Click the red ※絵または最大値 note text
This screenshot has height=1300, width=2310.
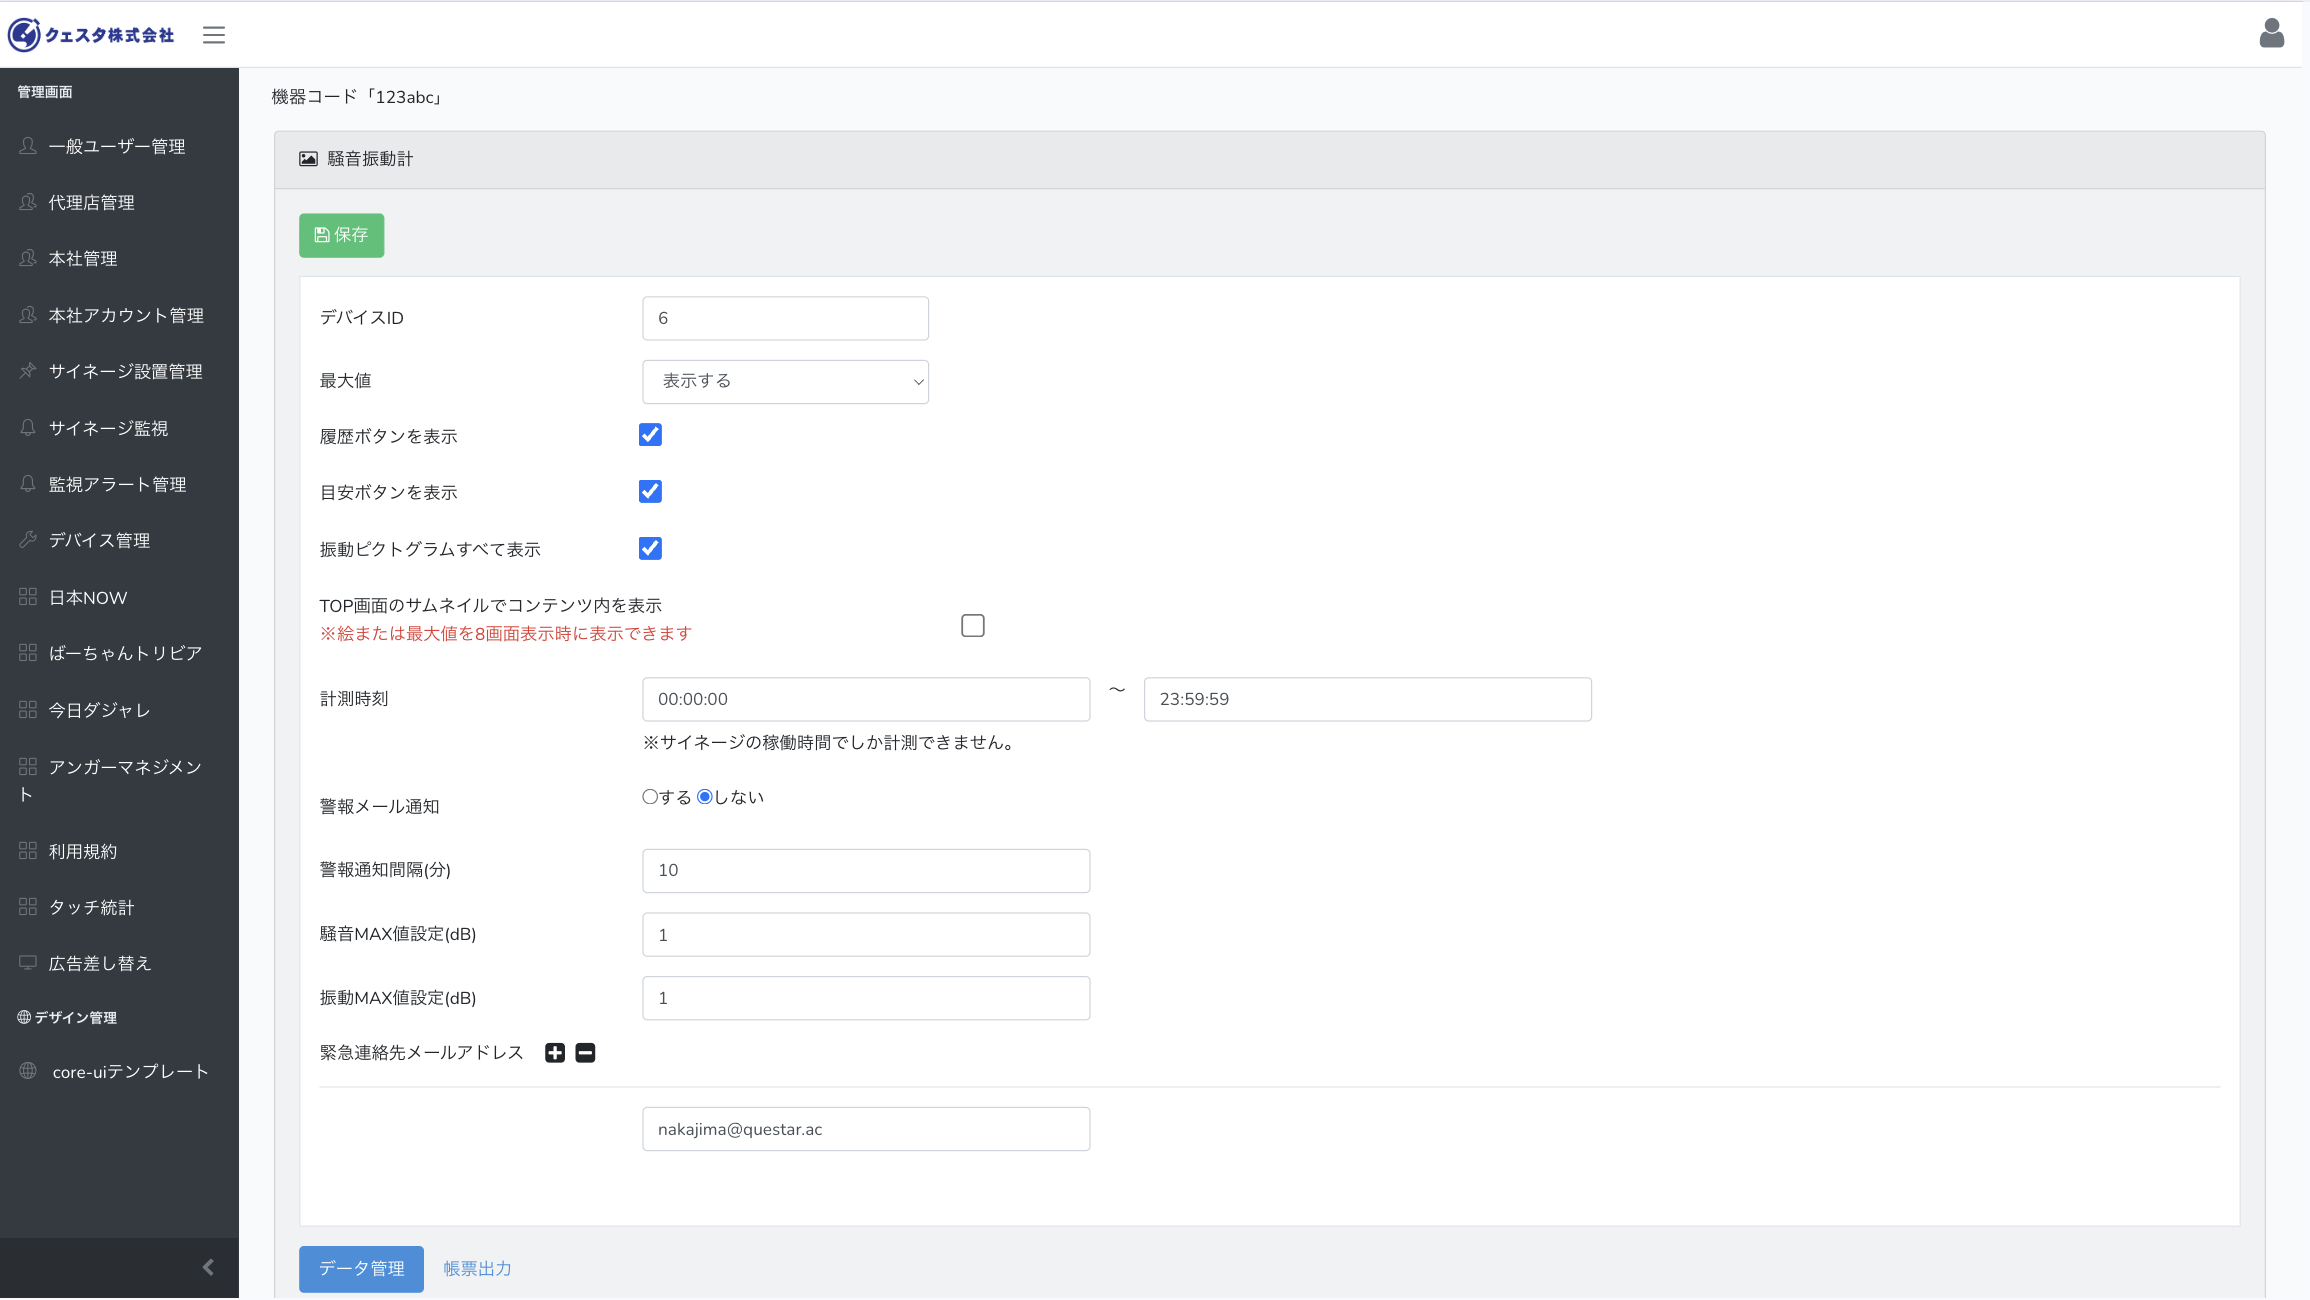[x=506, y=634]
